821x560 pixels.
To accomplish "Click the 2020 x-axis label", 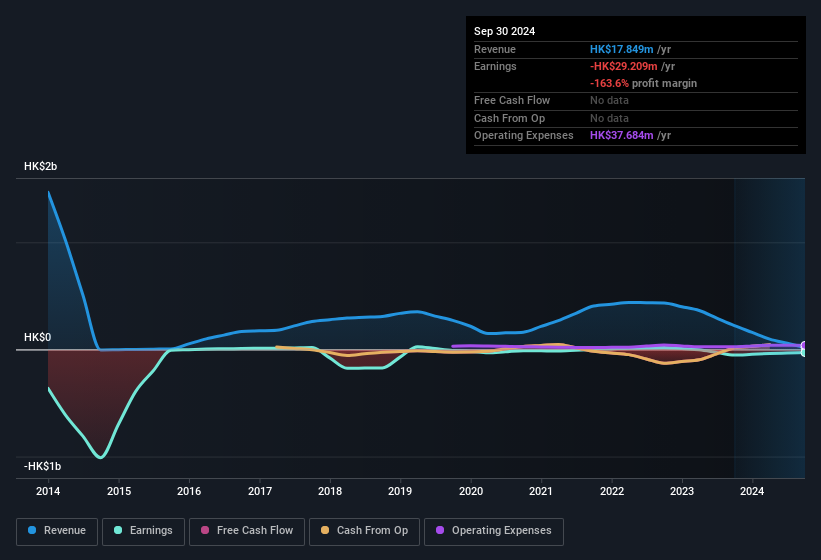I will coord(471,491).
